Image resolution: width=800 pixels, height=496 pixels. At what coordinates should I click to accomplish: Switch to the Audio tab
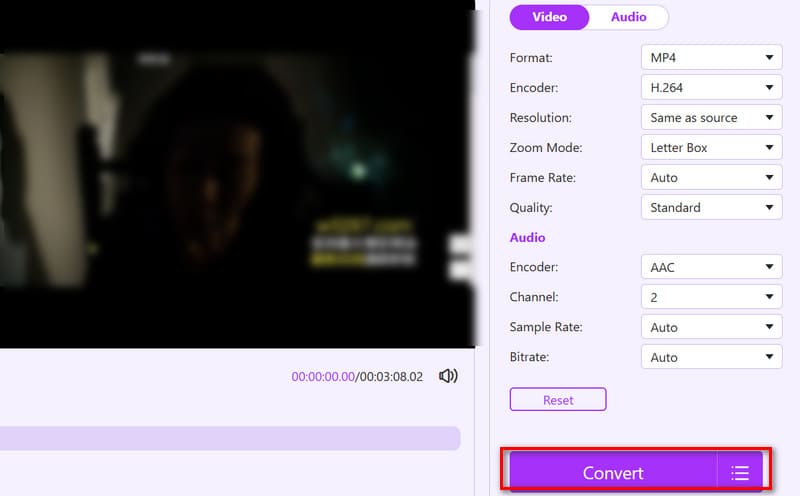tap(628, 17)
